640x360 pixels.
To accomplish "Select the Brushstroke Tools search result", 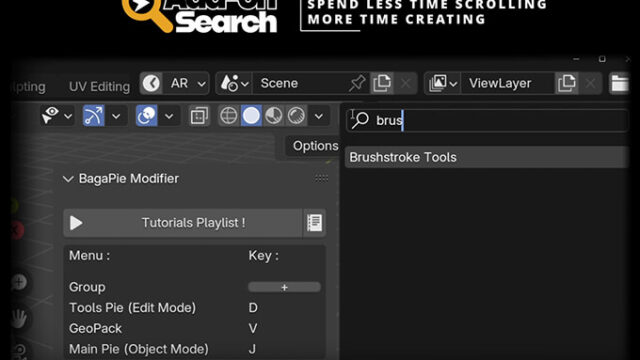I will tap(487, 157).
